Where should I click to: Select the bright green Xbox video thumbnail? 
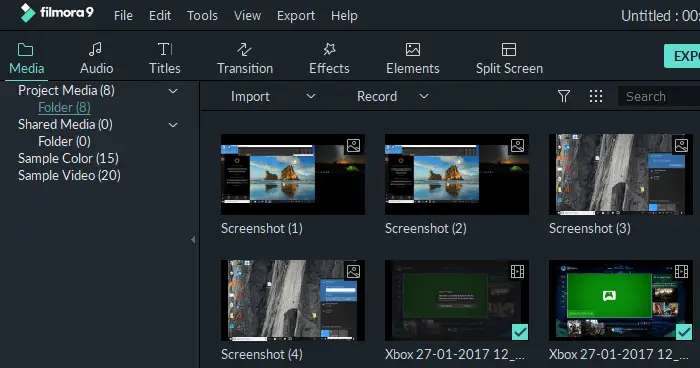tap(621, 300)
